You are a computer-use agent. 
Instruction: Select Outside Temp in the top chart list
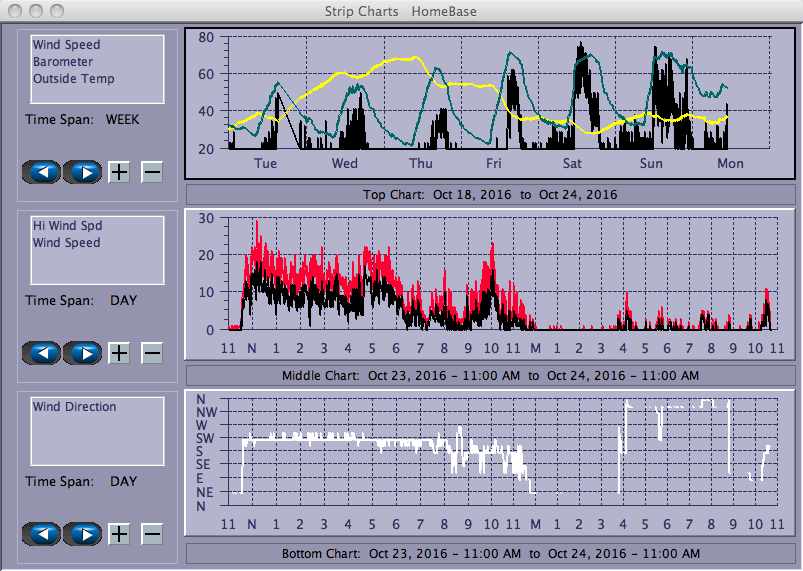(73, 79)
